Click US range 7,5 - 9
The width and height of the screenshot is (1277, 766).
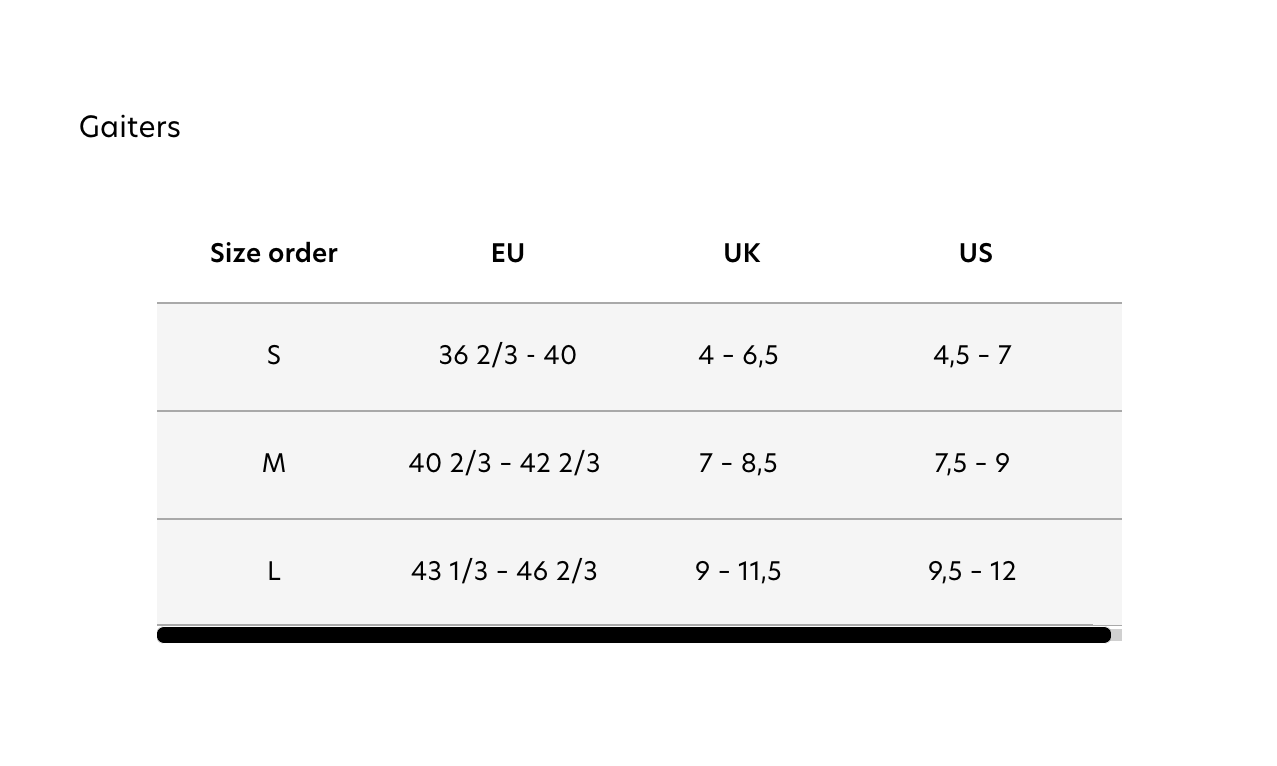click(x=972, y=463)
